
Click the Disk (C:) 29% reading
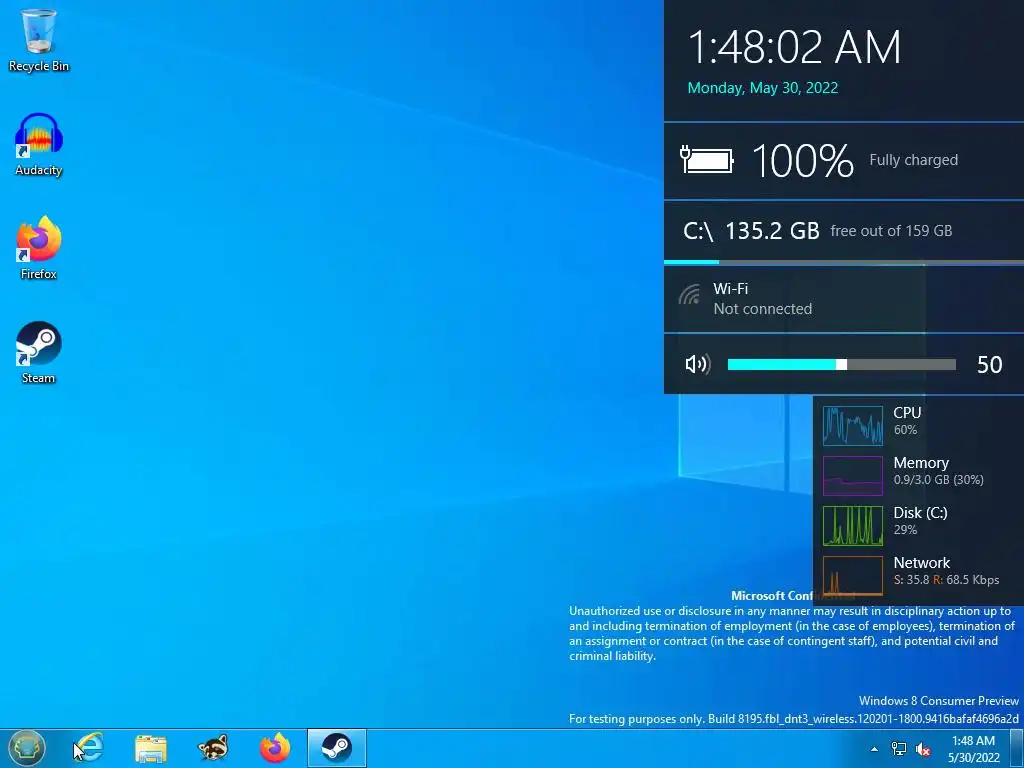905,530
